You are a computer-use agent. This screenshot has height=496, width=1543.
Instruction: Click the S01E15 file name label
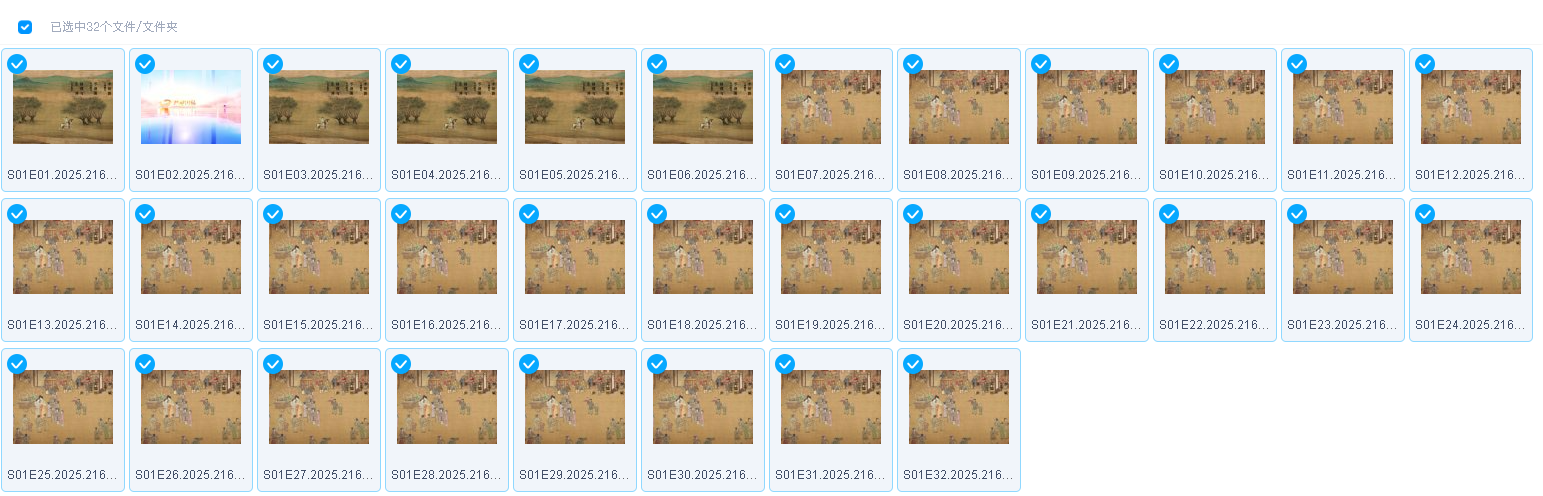pos(319,325)
